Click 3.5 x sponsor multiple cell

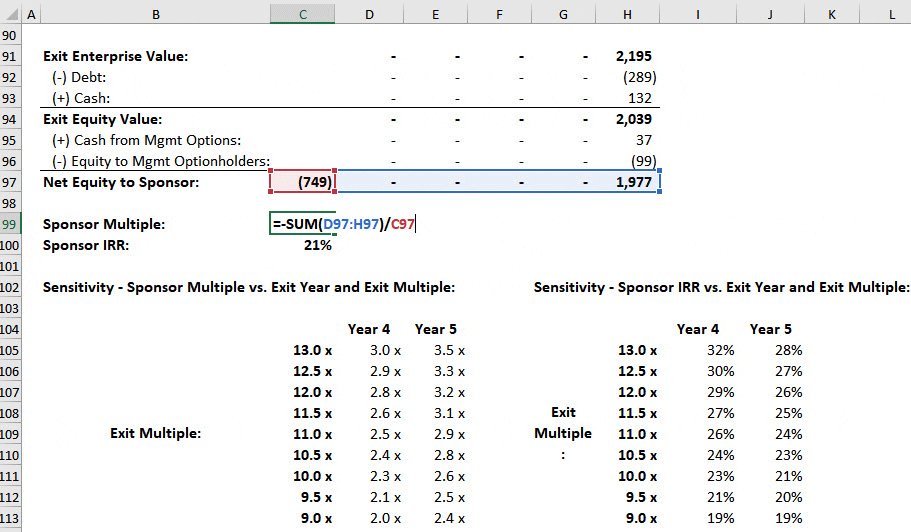click(449, 350)
